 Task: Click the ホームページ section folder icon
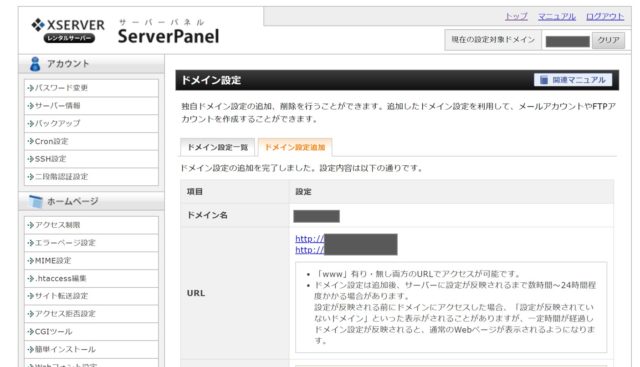36,201
